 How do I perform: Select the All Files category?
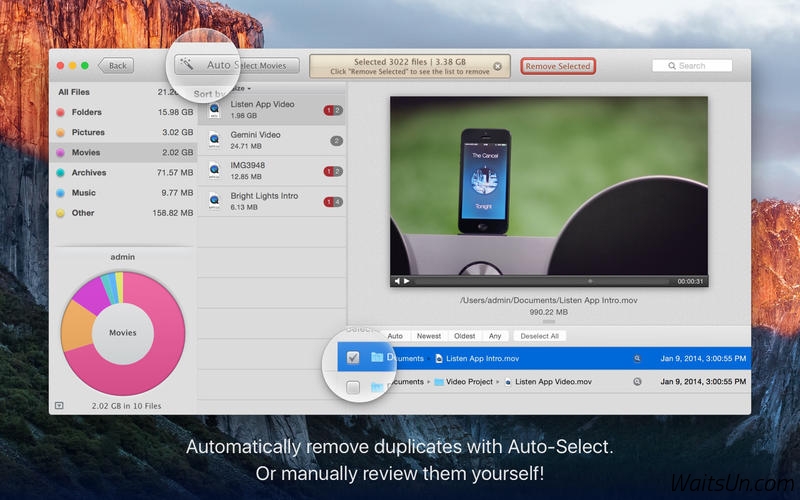[x=125, y=92]
